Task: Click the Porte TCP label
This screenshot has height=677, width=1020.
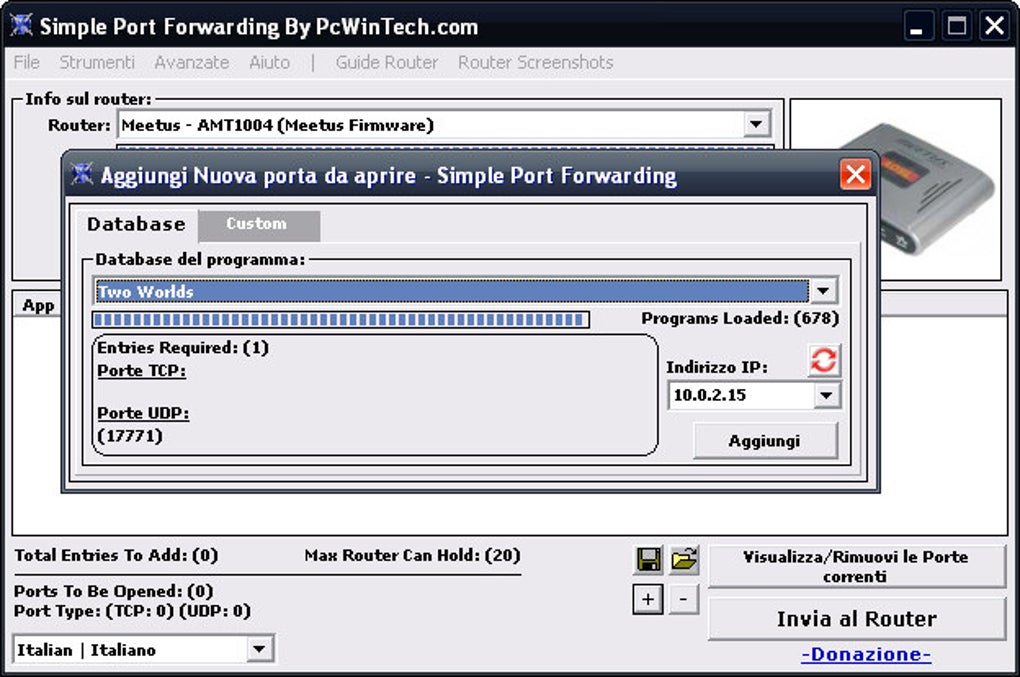Action: point(142,371)
